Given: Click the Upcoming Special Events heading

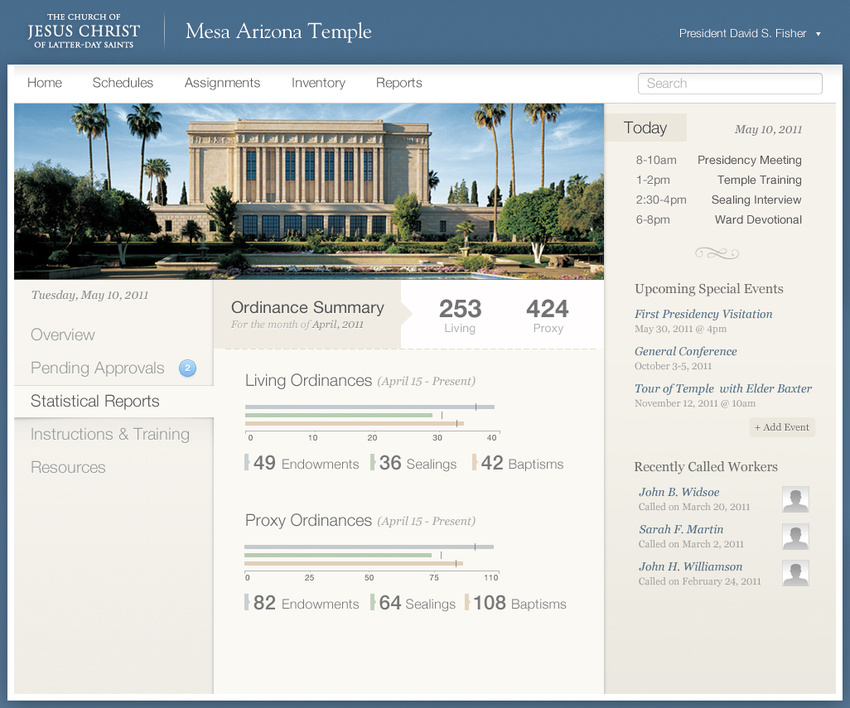Looking at the screenshot, I should click(709, 288).
